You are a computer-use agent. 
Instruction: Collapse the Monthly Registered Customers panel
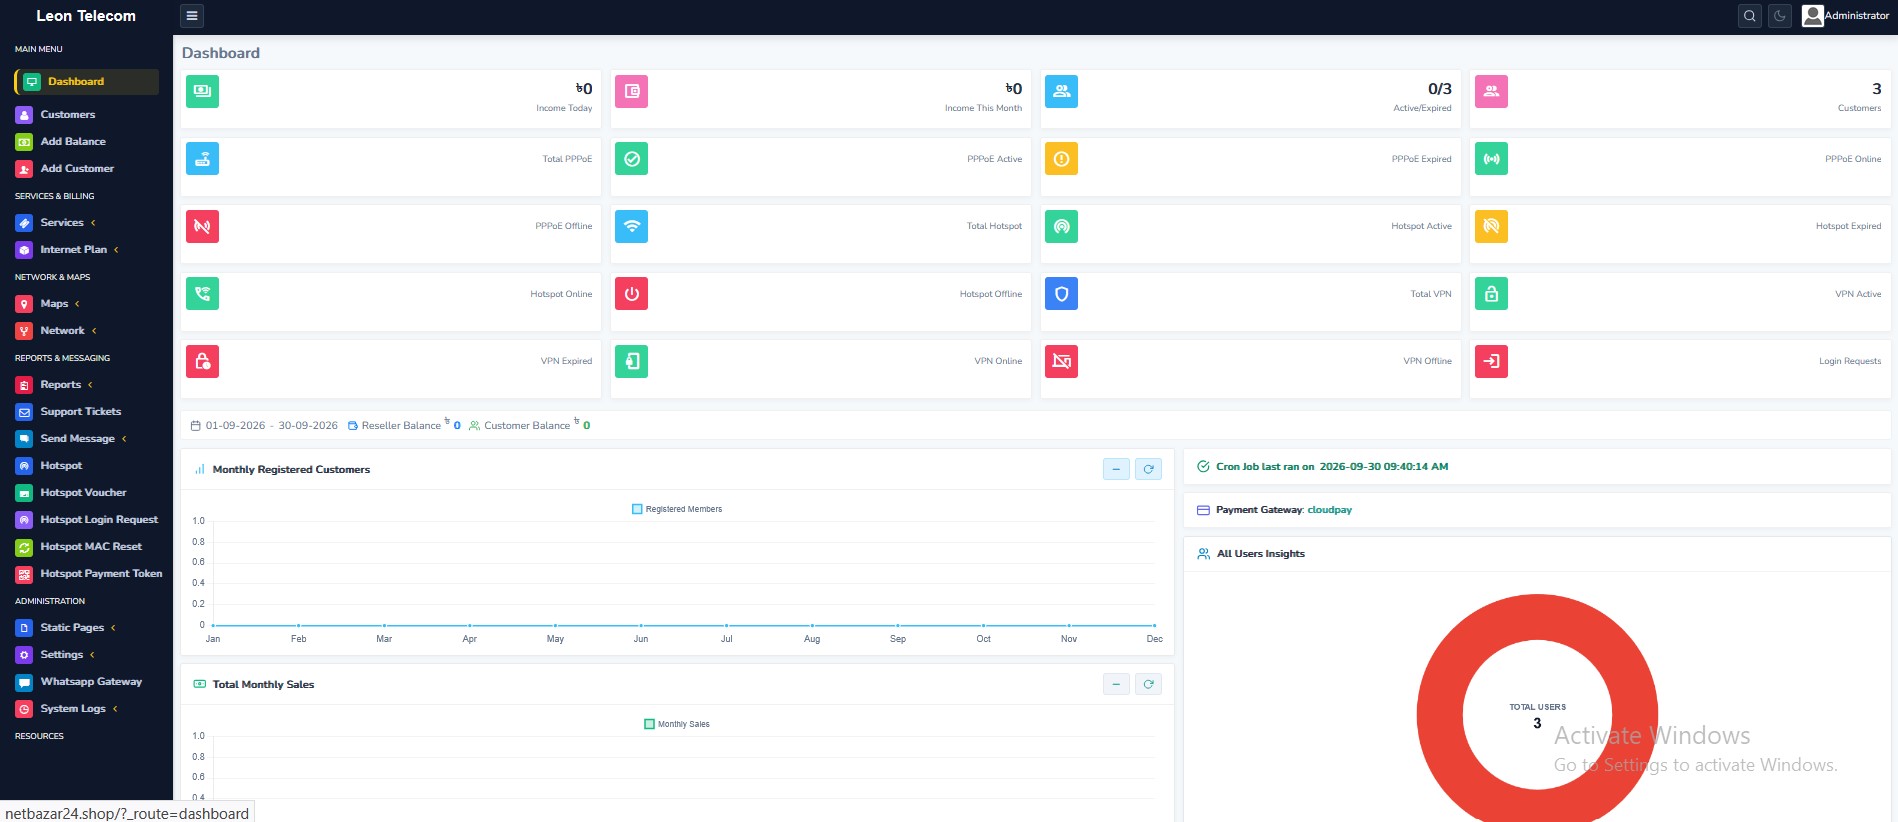point(1116,469)
